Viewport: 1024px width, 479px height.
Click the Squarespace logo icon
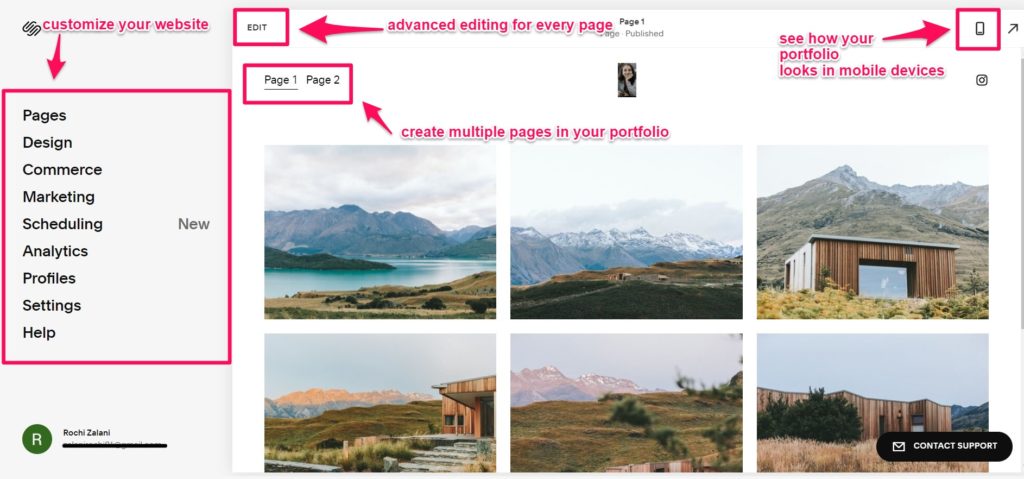(31, 28)
